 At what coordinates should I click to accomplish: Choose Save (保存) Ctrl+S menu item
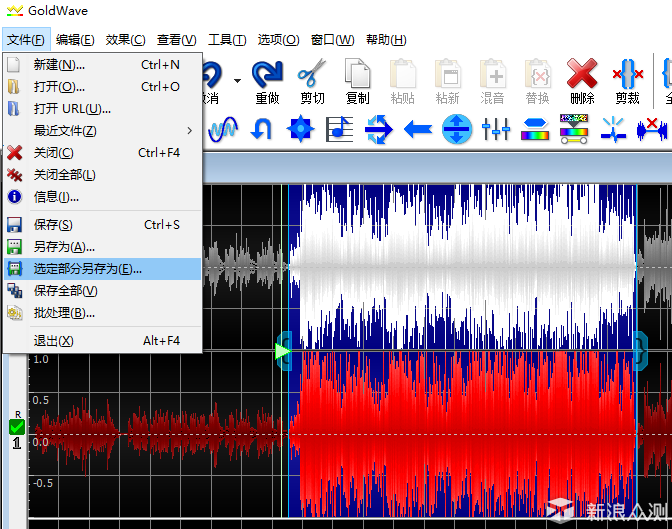[102, 225]
